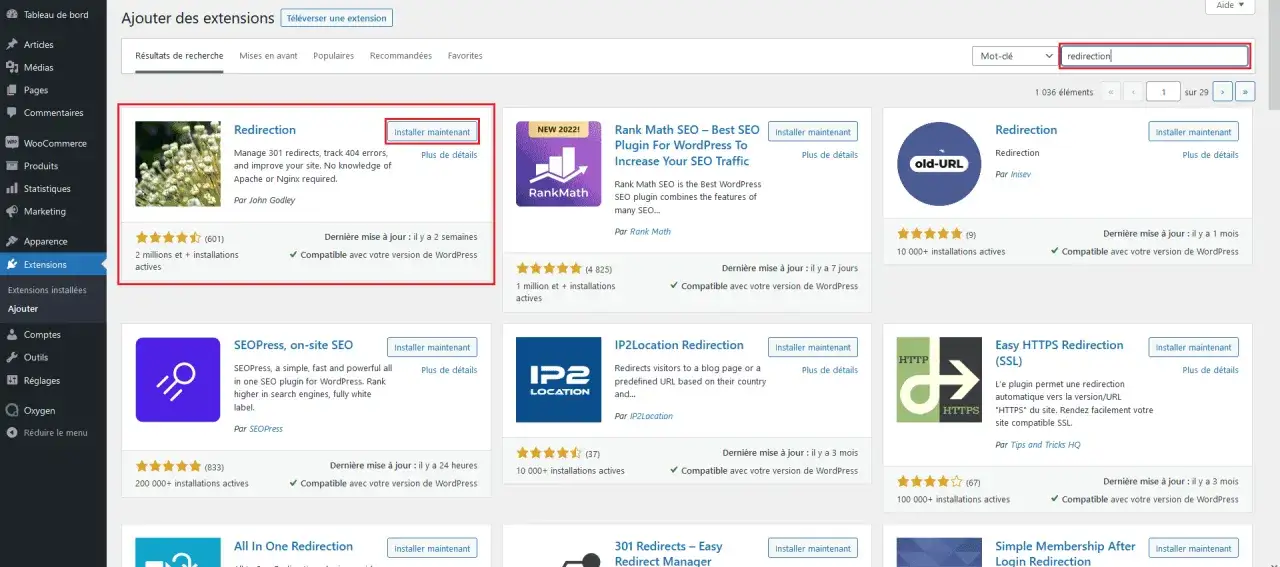
Task: Open Extensions installées submenu item
Action: pyautogui.click(x=47, y=290)
